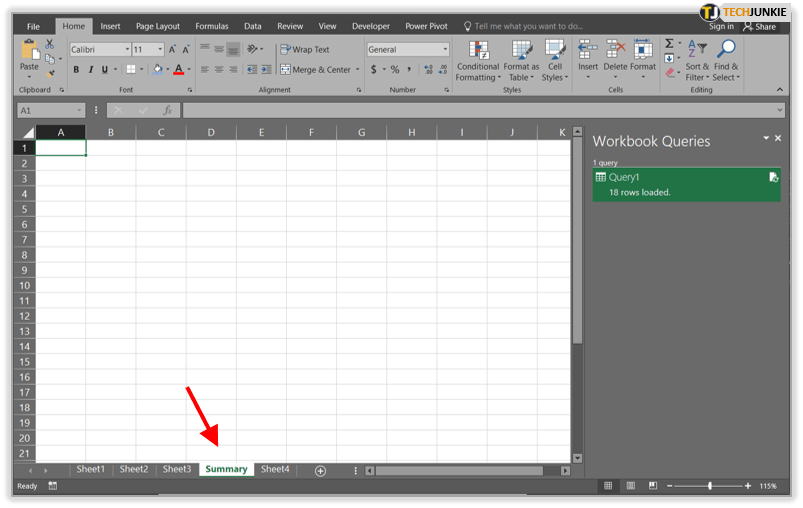Click the Fill Color bucket icon
The image size is (803, 508).
click(x=156, y=70)
